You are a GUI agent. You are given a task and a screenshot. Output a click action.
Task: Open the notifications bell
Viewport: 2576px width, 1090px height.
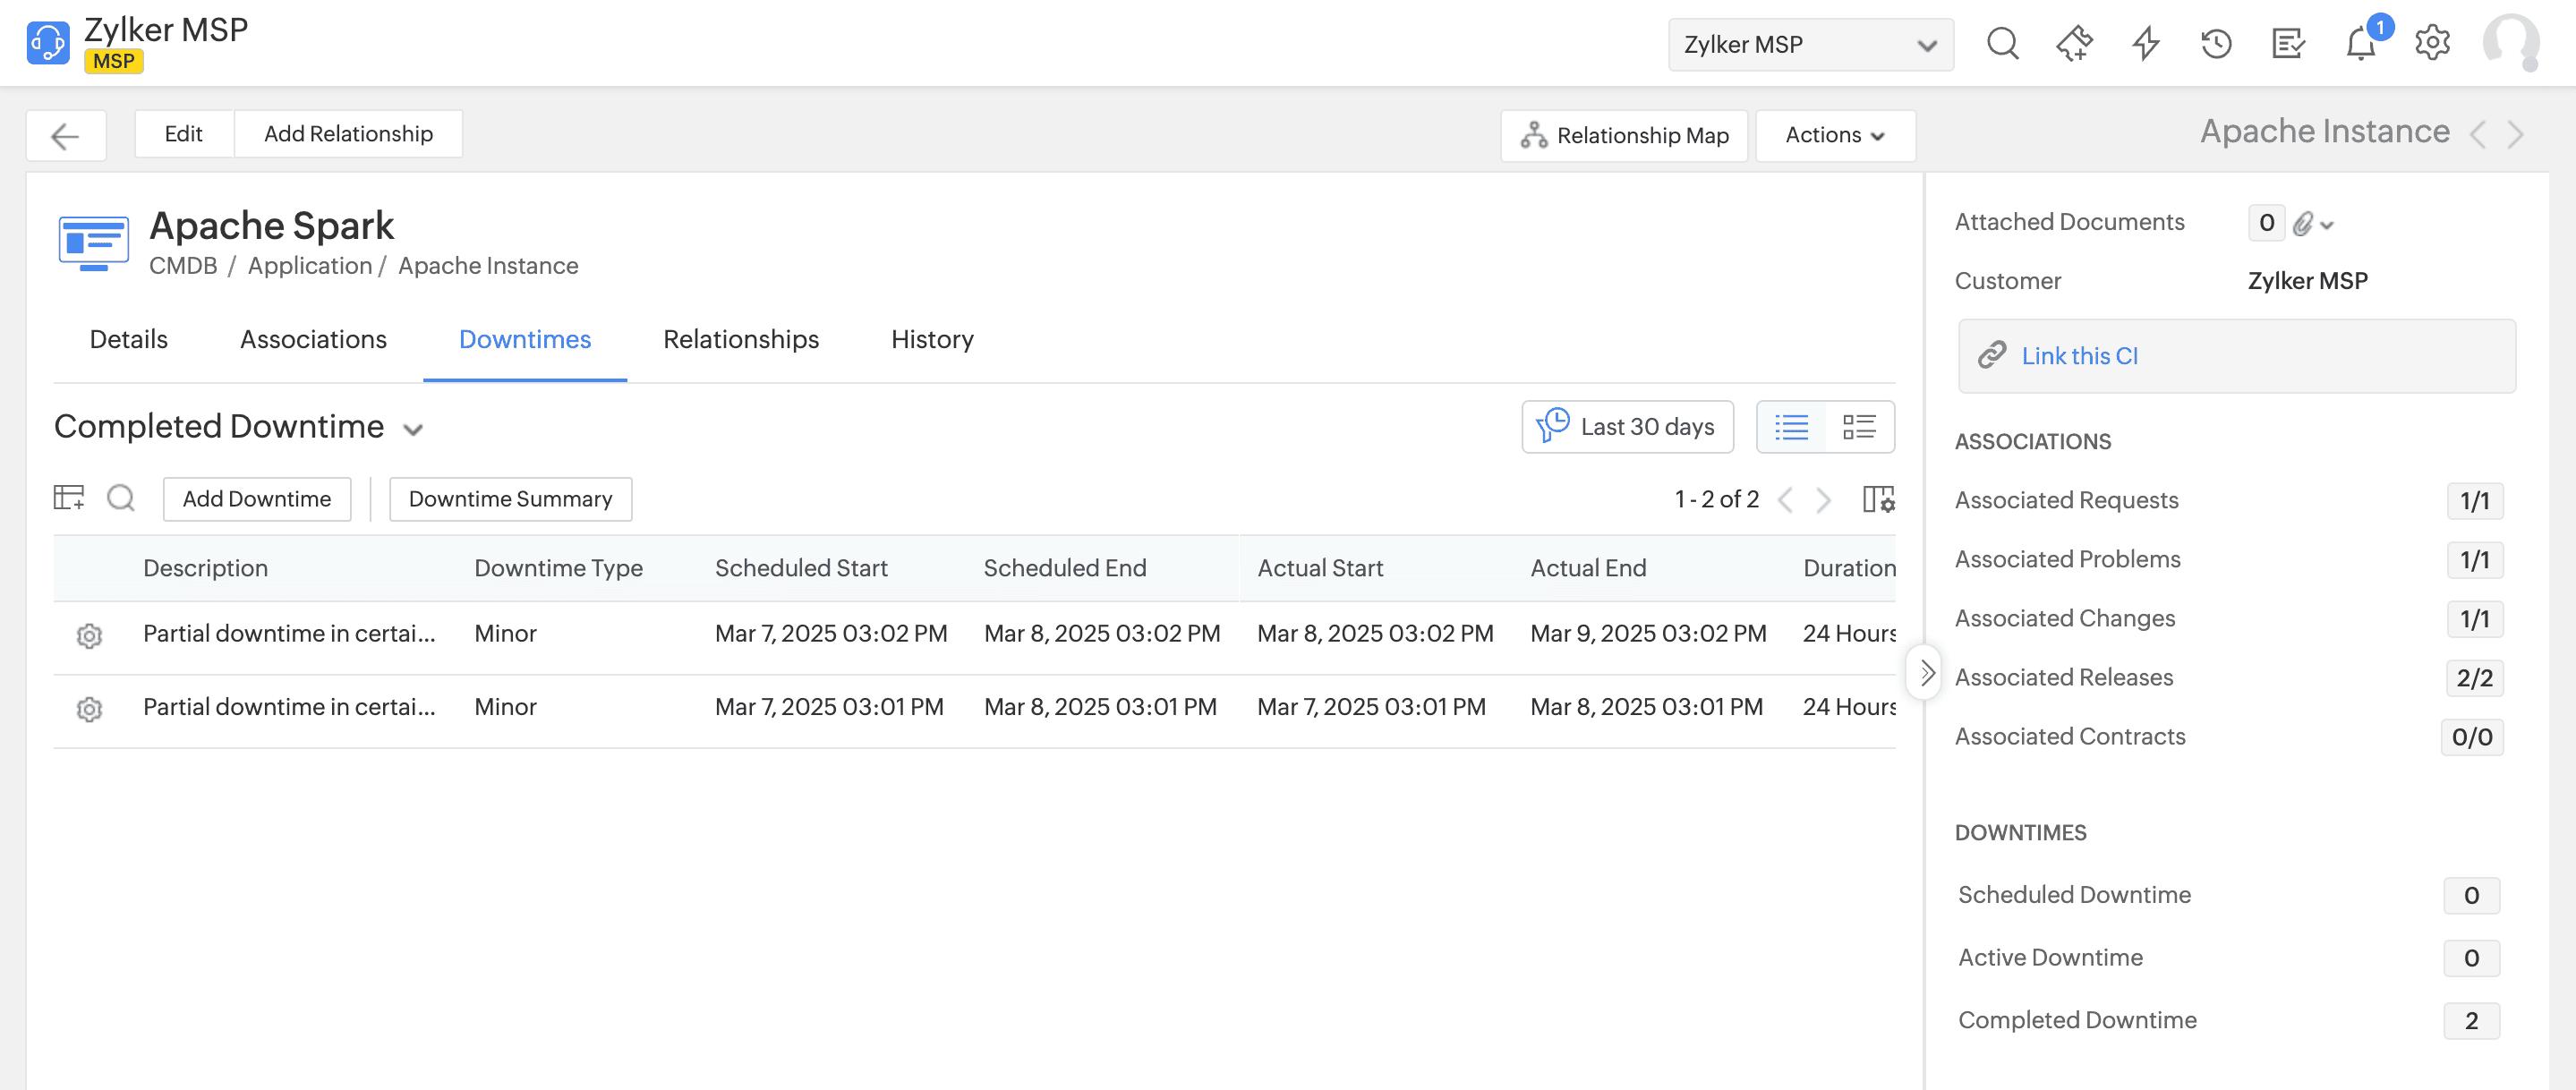pos(2360,43)
